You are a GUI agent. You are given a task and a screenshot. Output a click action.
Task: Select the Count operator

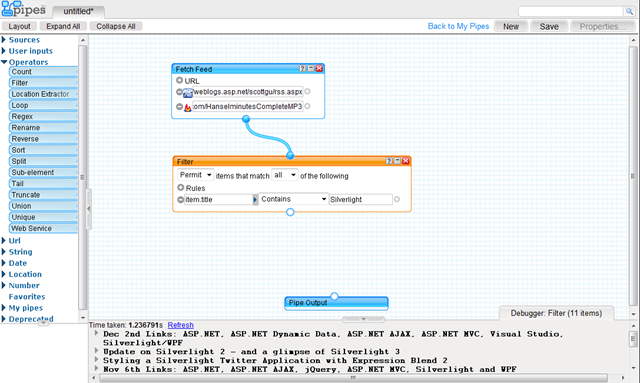point(43,71)
